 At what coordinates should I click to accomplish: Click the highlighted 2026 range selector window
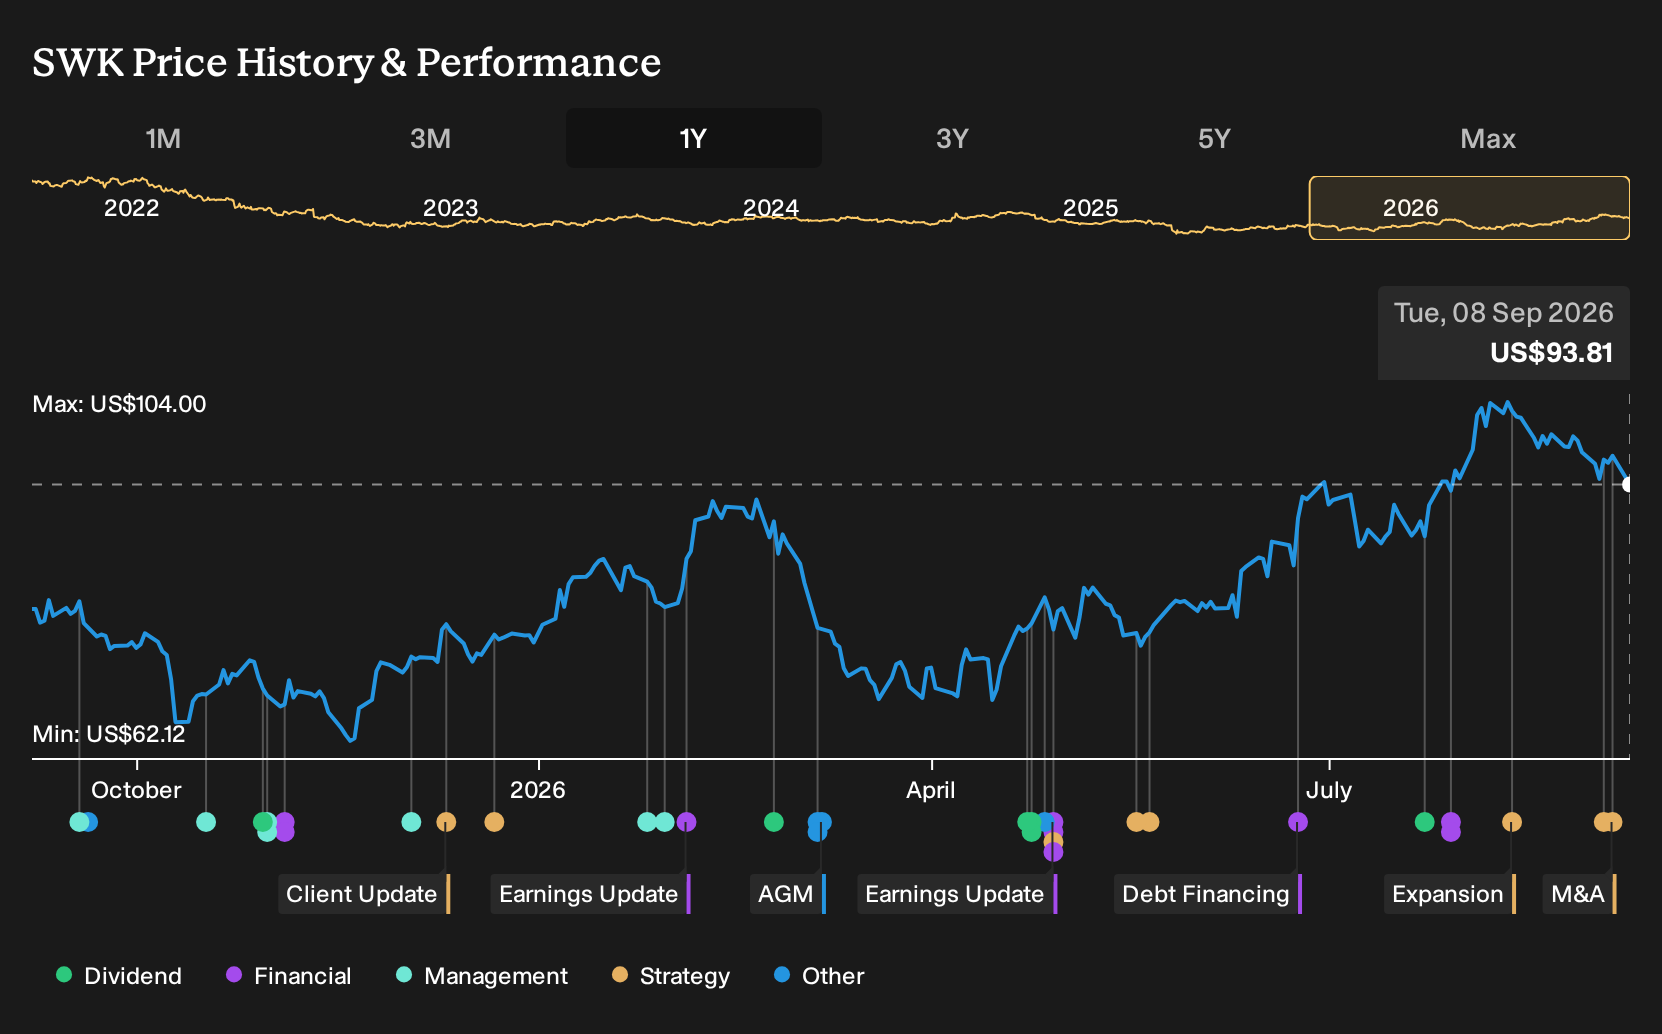(x=1469, y=208)
